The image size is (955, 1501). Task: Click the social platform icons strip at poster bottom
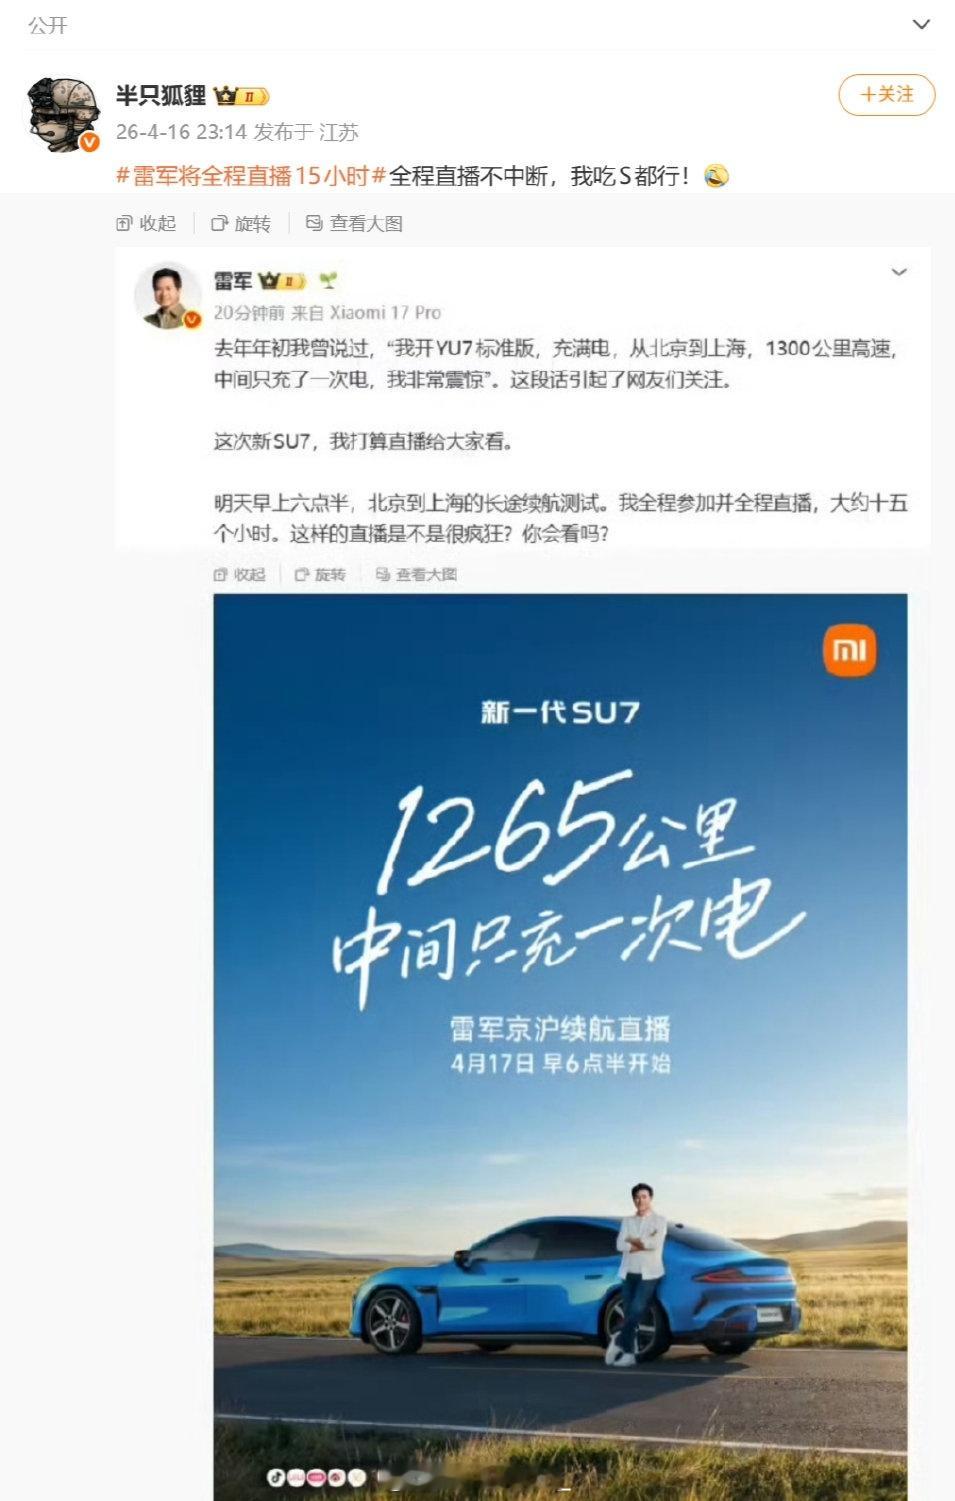320,1477
